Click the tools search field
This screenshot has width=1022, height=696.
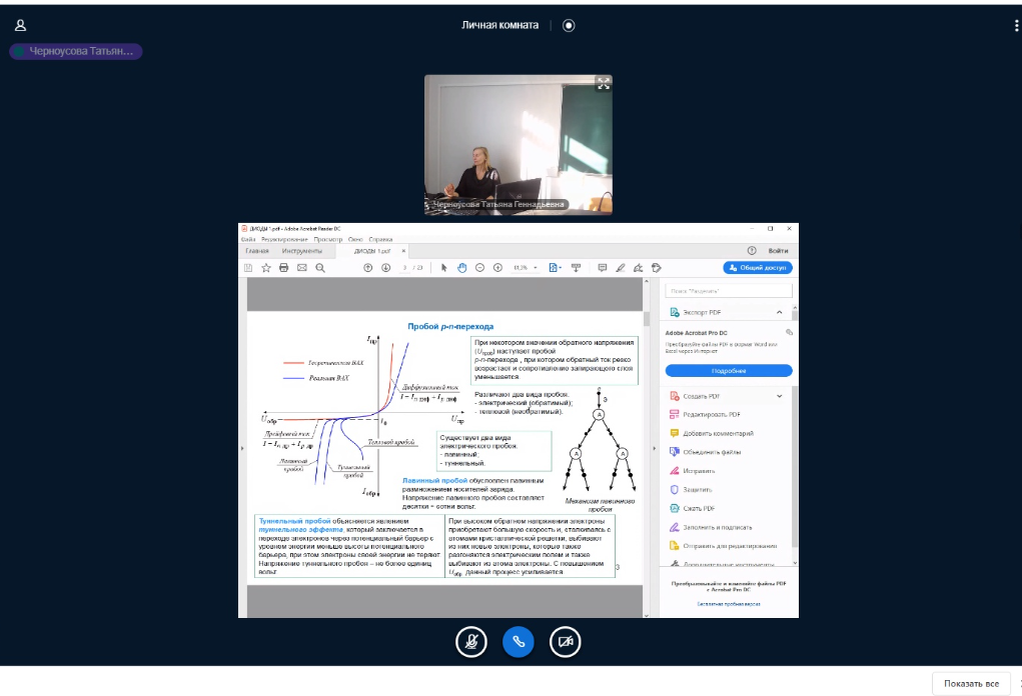pyautogui.click(x=729, y=291)
